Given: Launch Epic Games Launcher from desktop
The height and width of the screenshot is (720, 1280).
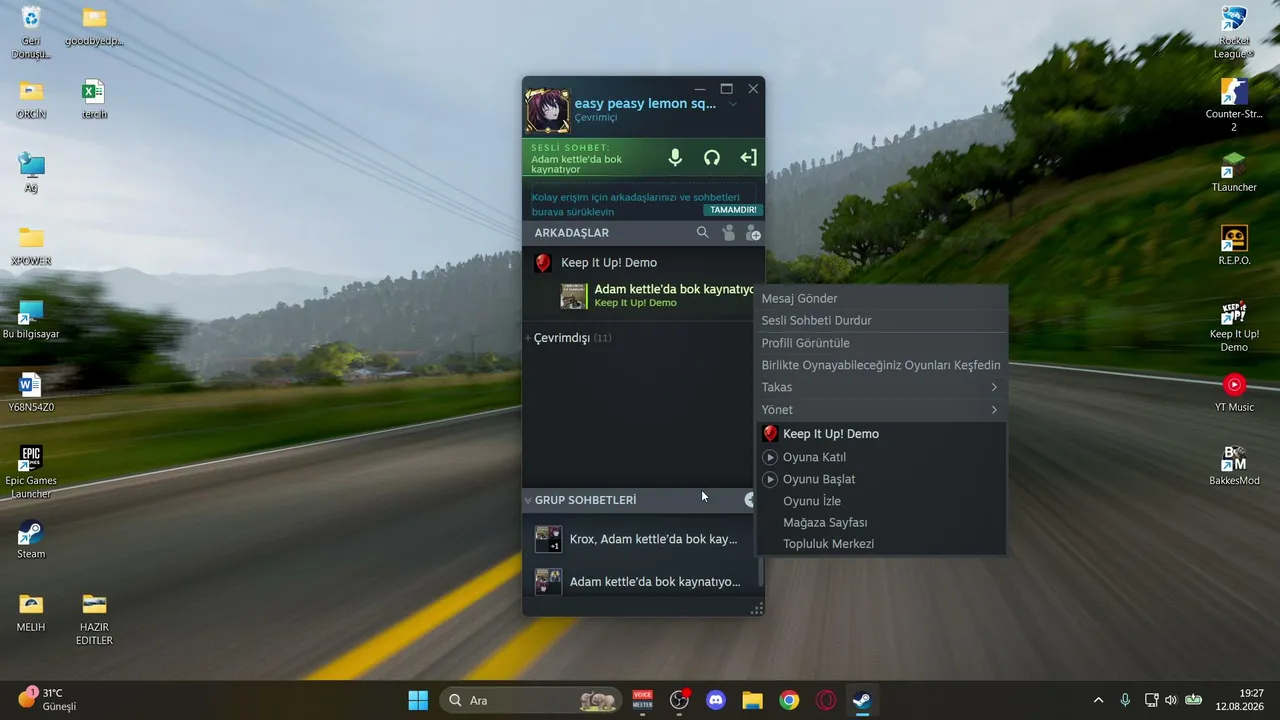Looking at the screenshot, I should coord(31,472).
